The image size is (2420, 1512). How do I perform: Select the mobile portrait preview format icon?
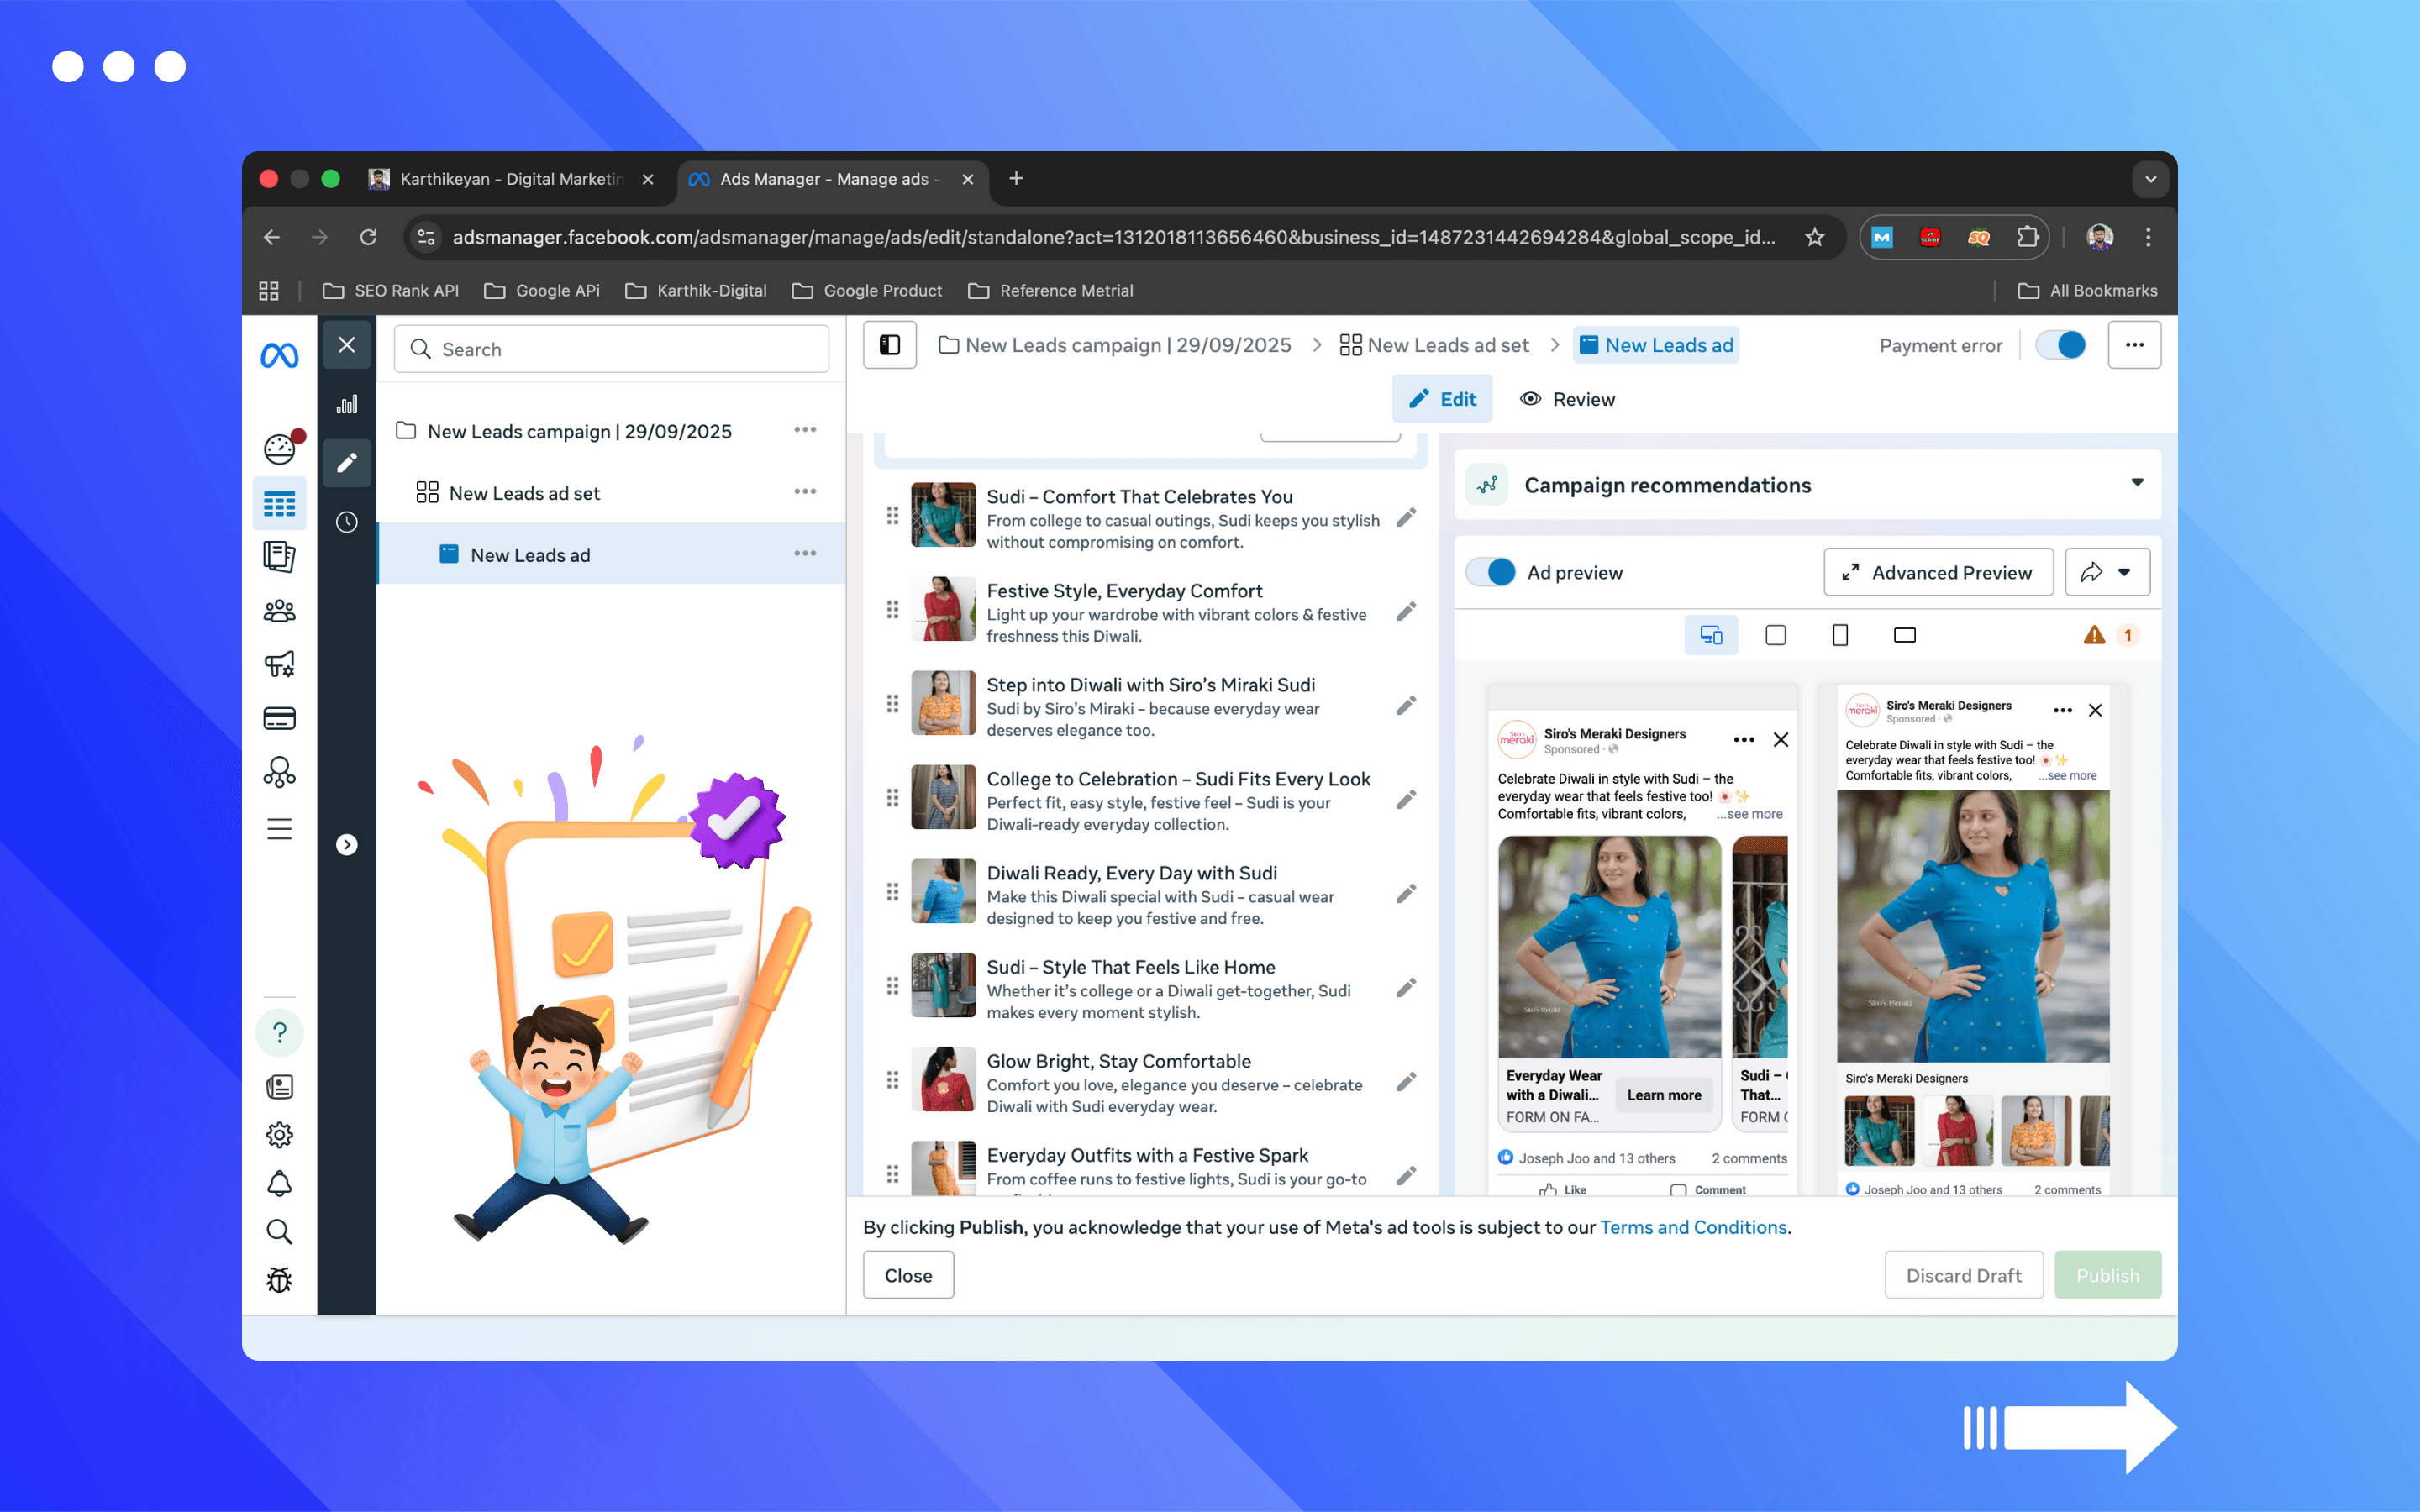[x=1839, y=635]
